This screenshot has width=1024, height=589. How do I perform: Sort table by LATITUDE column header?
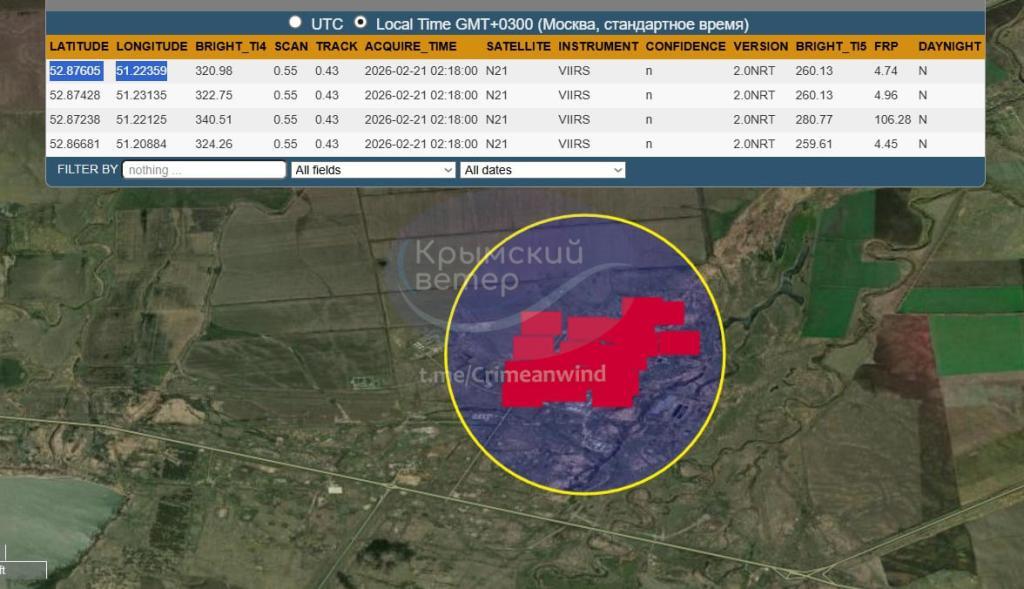[x=79, y=47]
